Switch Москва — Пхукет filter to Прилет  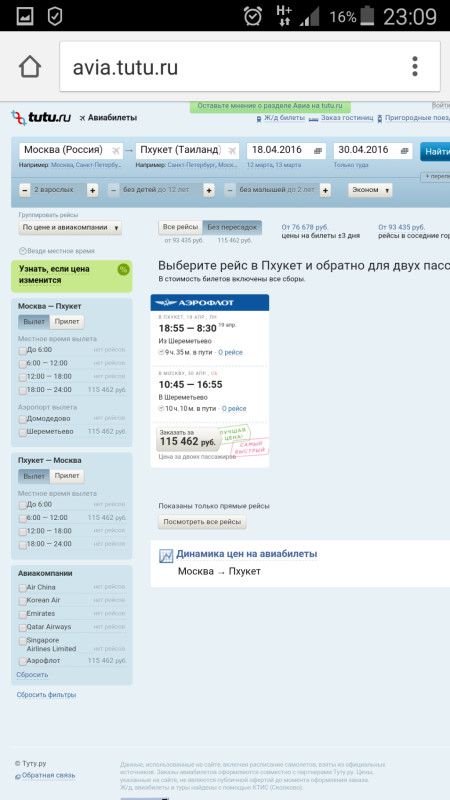click(x=67, y=322)
